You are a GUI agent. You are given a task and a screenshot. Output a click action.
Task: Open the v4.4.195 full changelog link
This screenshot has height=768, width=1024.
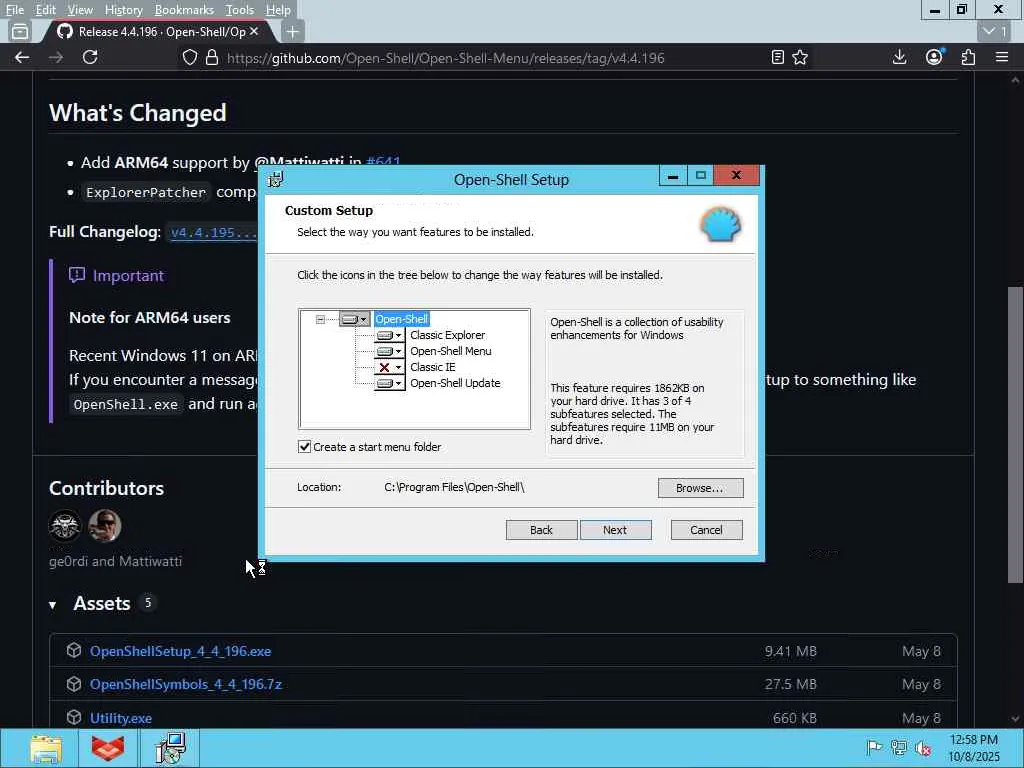[214, 232]
